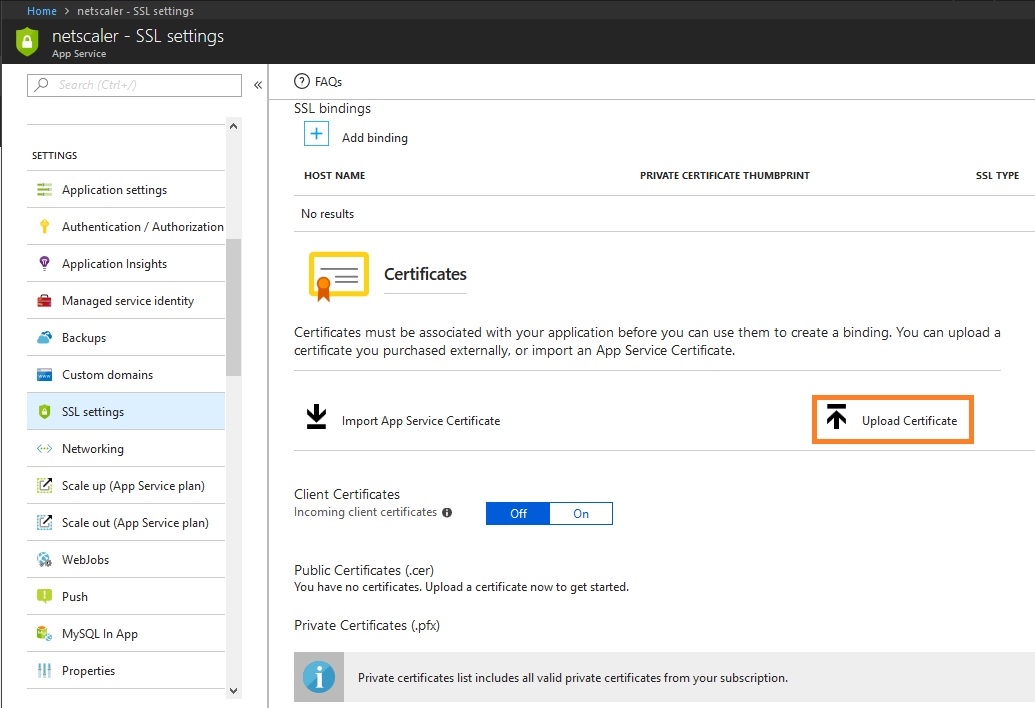The height and width of the screenshot is (708, 1035).
Task: Click the Certificates badge icon
Action: click(339, 276)
